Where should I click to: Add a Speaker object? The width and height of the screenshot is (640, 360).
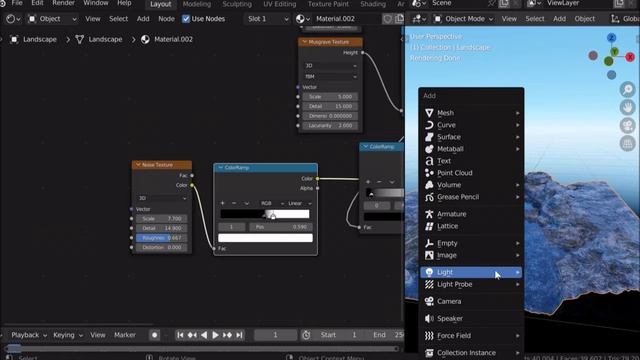tap(471, 318)
